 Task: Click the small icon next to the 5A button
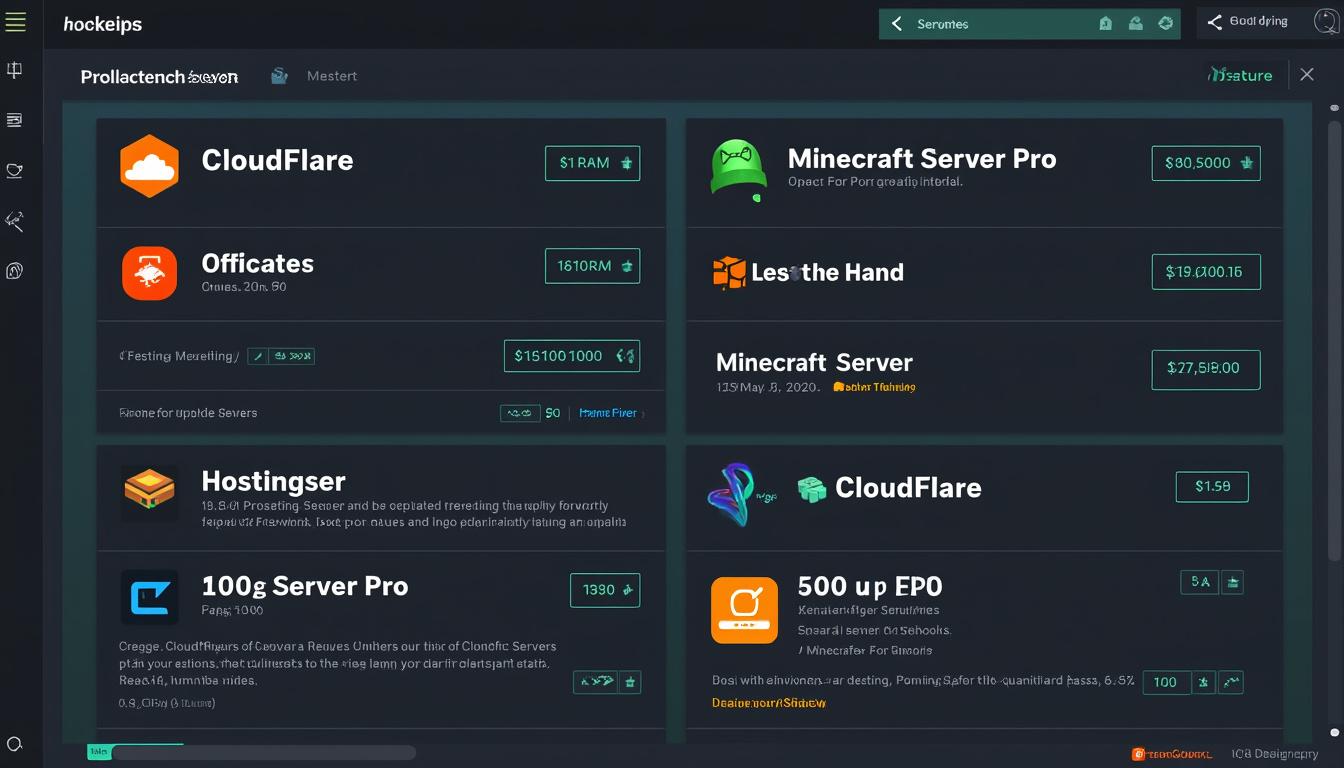[1233, 582]
